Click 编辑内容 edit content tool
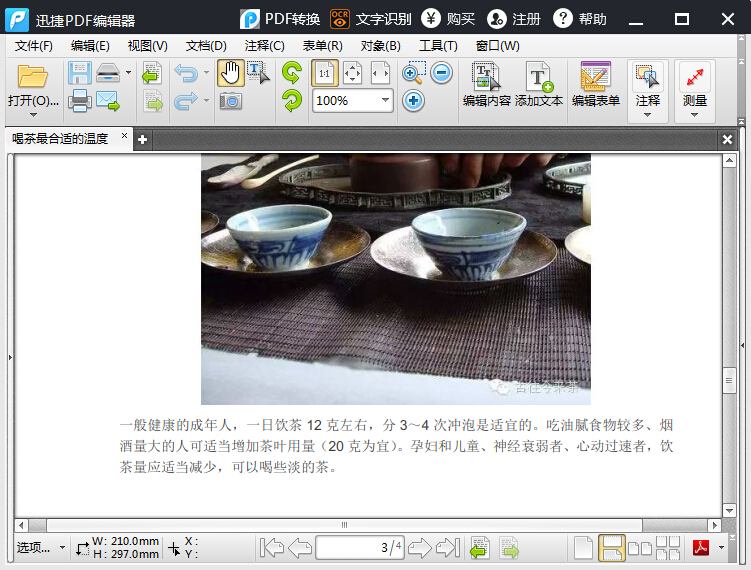This screenshot has height=570, width=751. [x=487, y=84]
